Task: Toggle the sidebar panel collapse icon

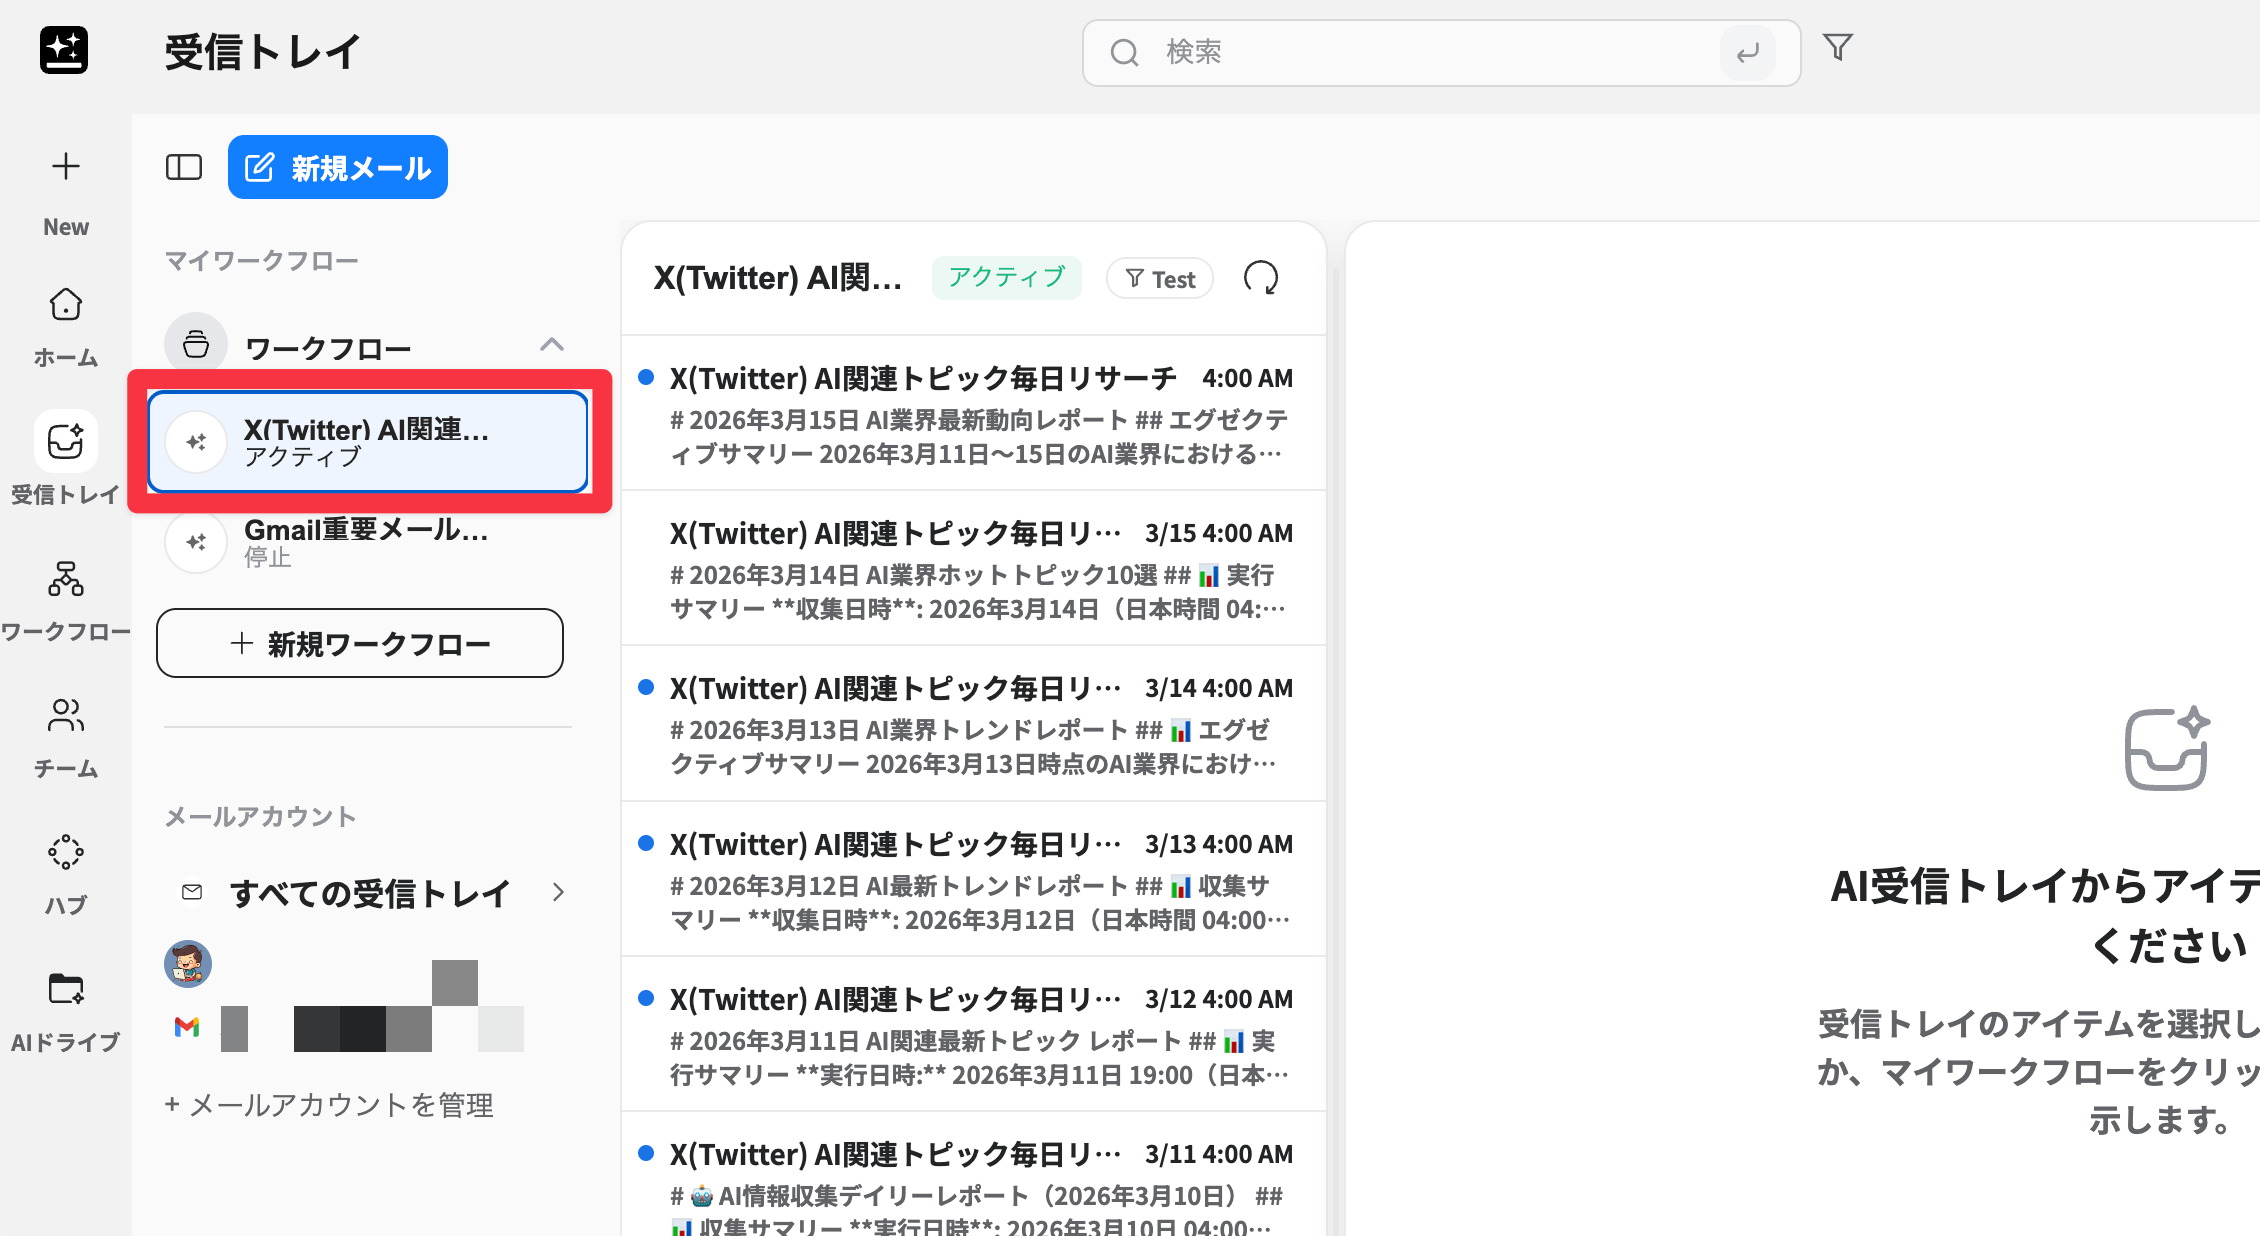Action: click(x=184, y=167)
